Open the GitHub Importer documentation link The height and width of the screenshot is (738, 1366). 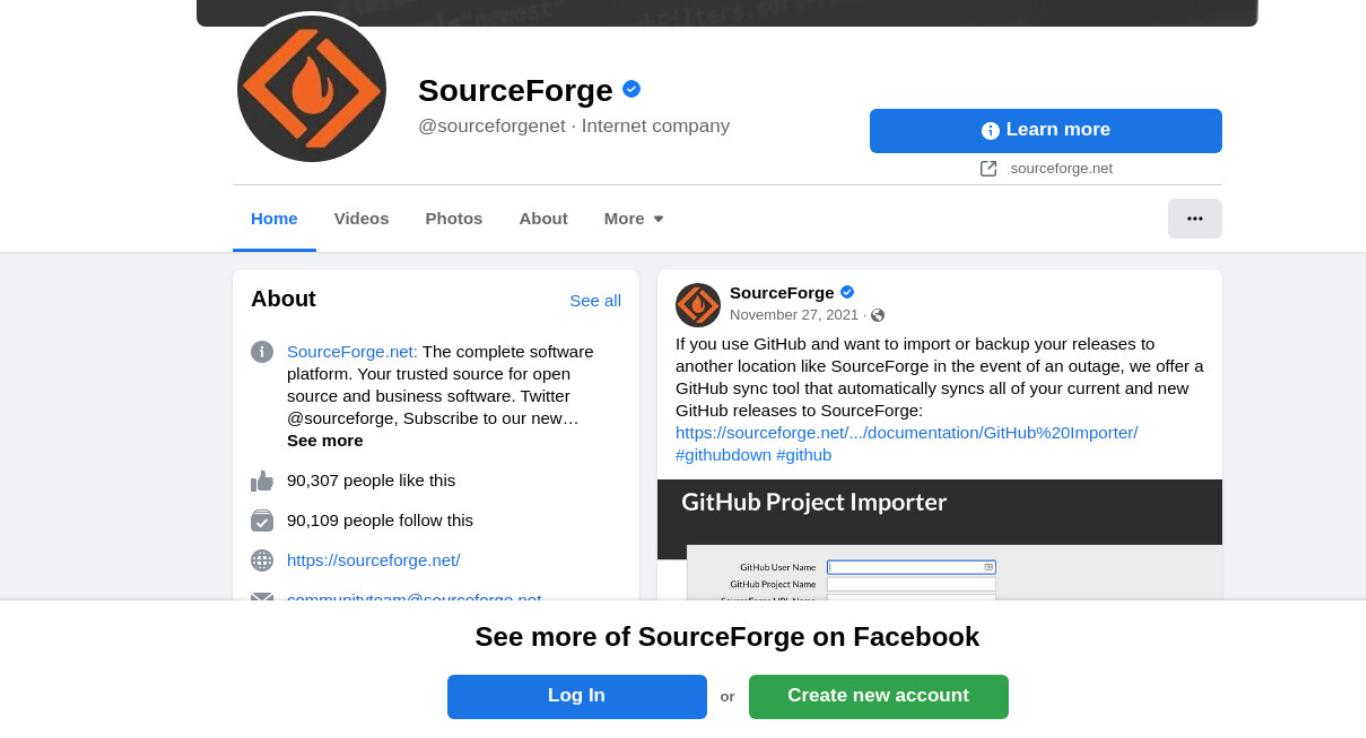(x=907, y=432)
